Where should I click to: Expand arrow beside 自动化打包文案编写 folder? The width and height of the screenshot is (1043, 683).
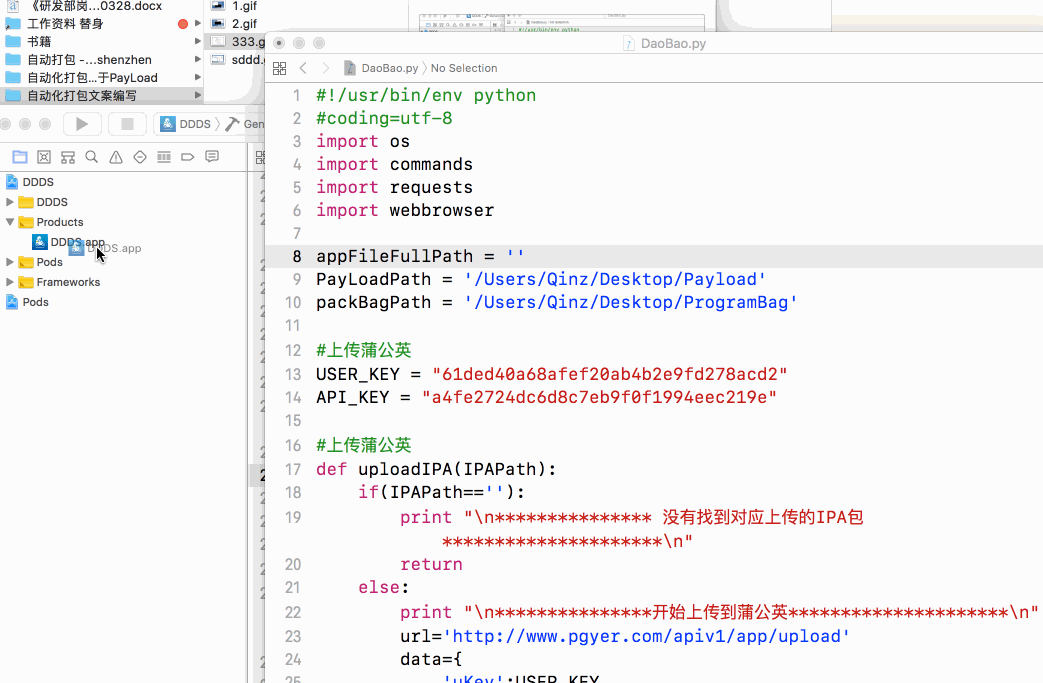tap(198, 95)
